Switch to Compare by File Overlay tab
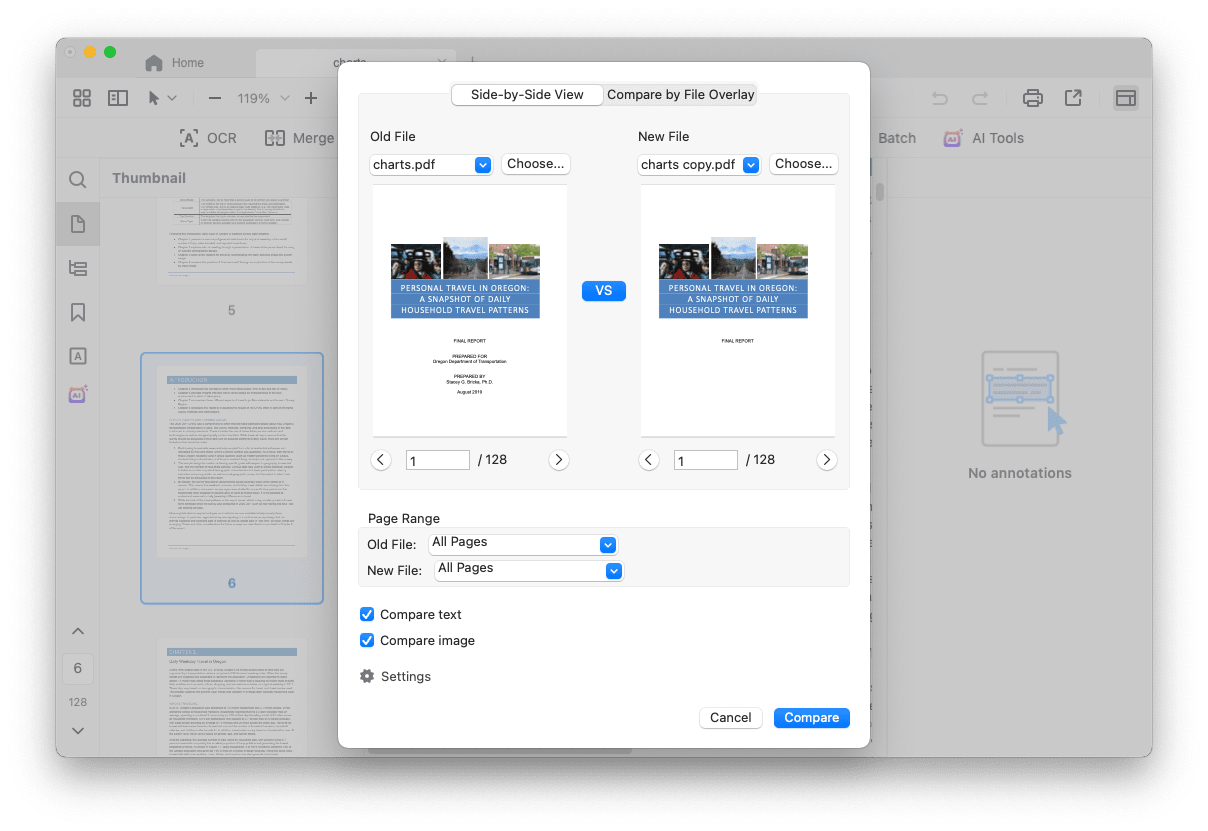The width and height of the screenshot is (1208, 831). point(680,95)
